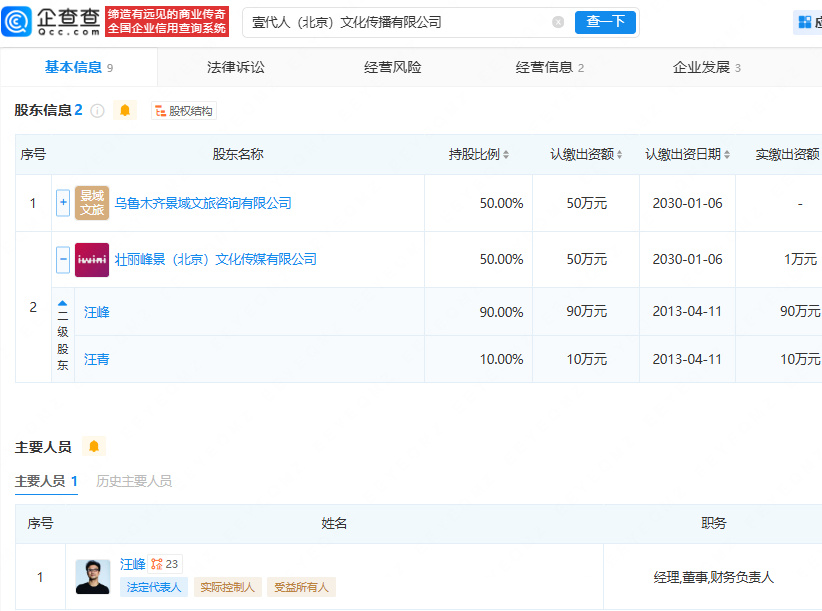Click the 经理,董事,财务负责人 cell
The height and width of the screenshot is (611, 822).
point(713,577)
